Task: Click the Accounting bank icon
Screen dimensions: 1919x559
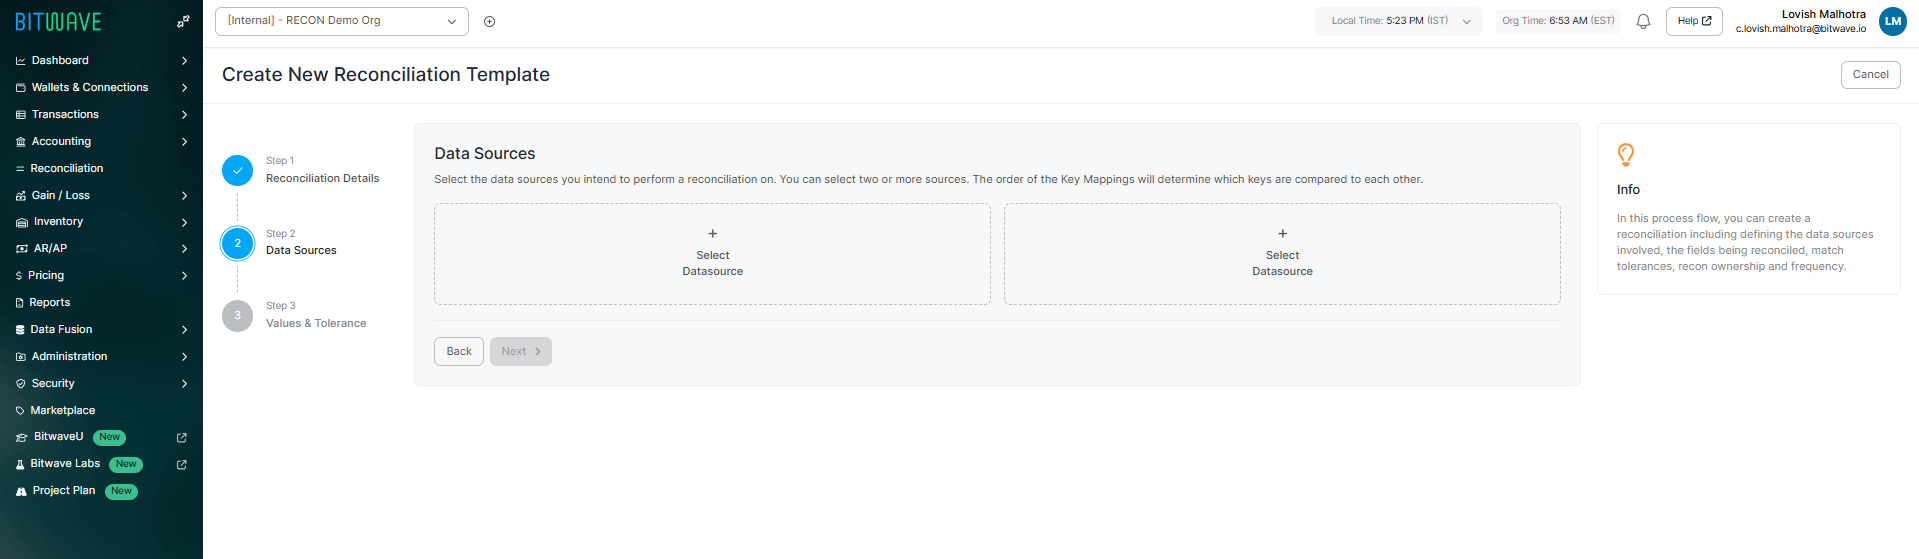Action: click(x=20, y=142)
